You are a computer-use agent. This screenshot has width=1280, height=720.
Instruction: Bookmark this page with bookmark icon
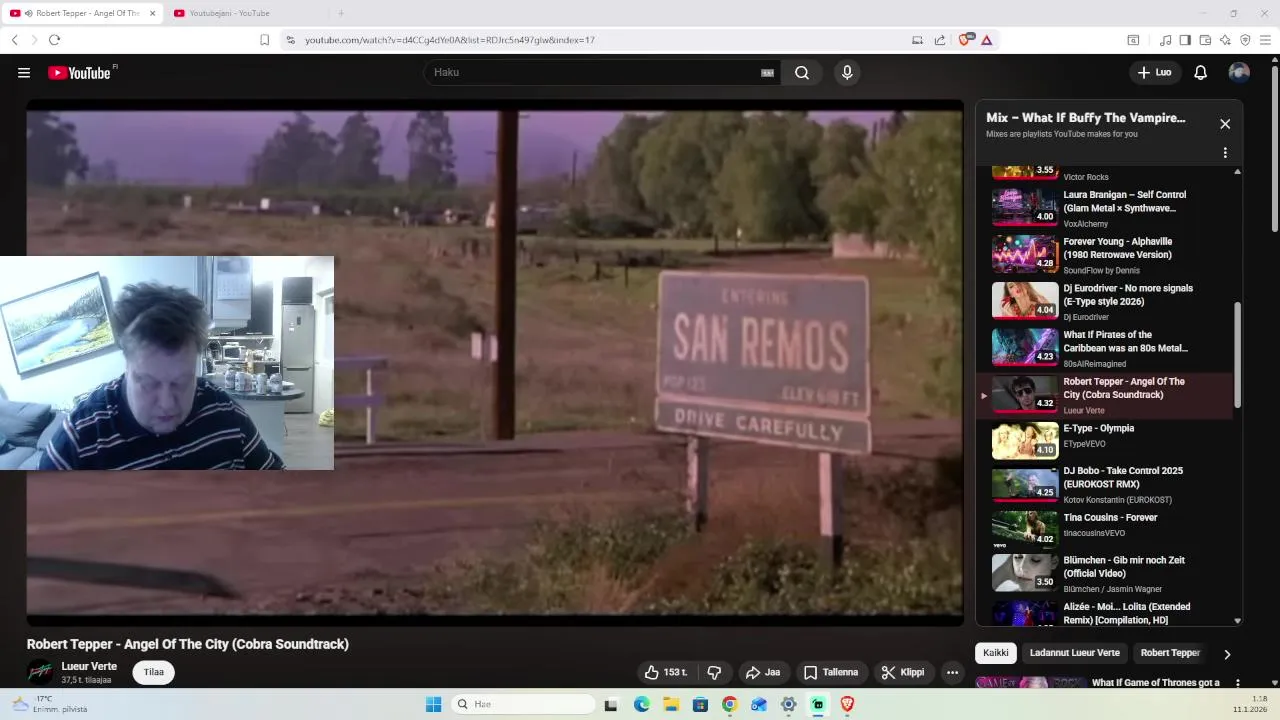tap(264, 40)
